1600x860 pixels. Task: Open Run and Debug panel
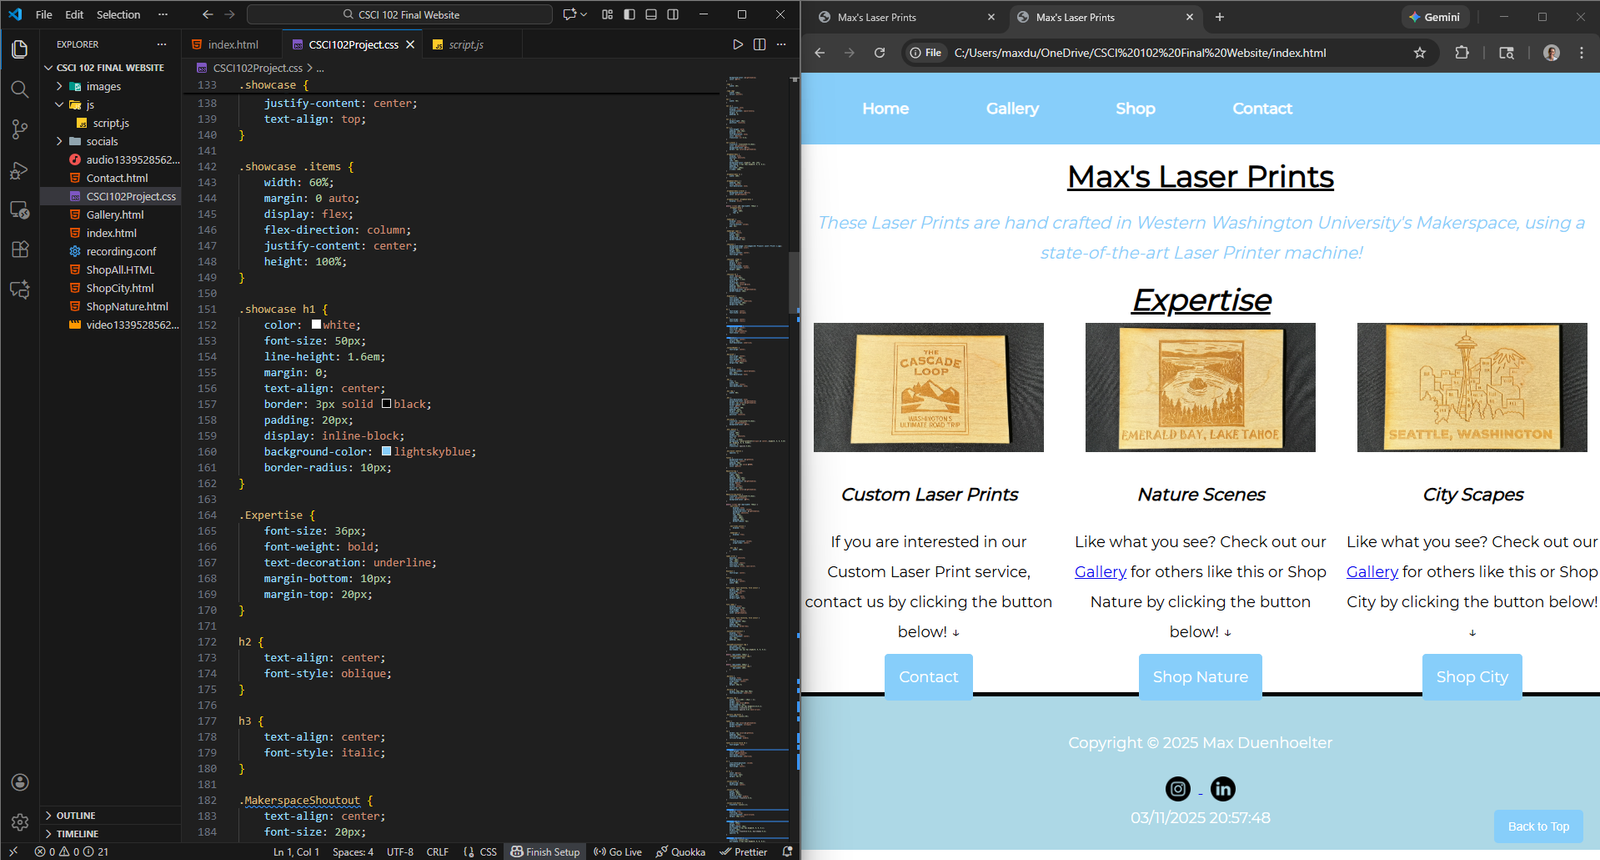click(19, 170)
